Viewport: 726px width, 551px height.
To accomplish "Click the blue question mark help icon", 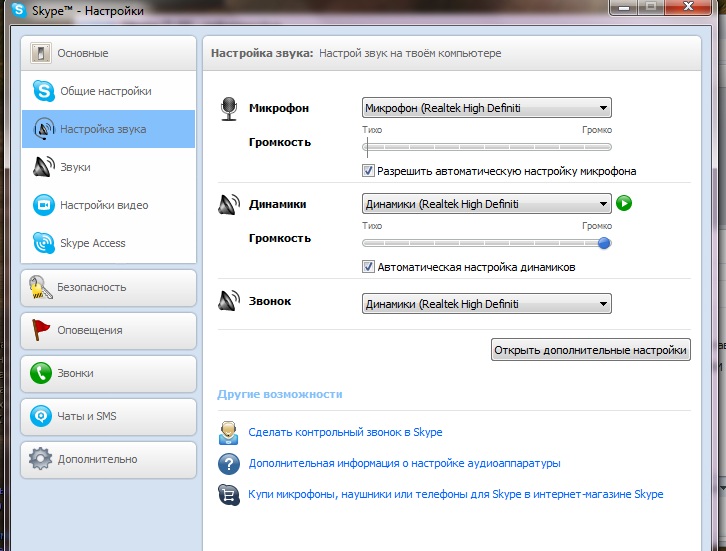I will 229,463.
